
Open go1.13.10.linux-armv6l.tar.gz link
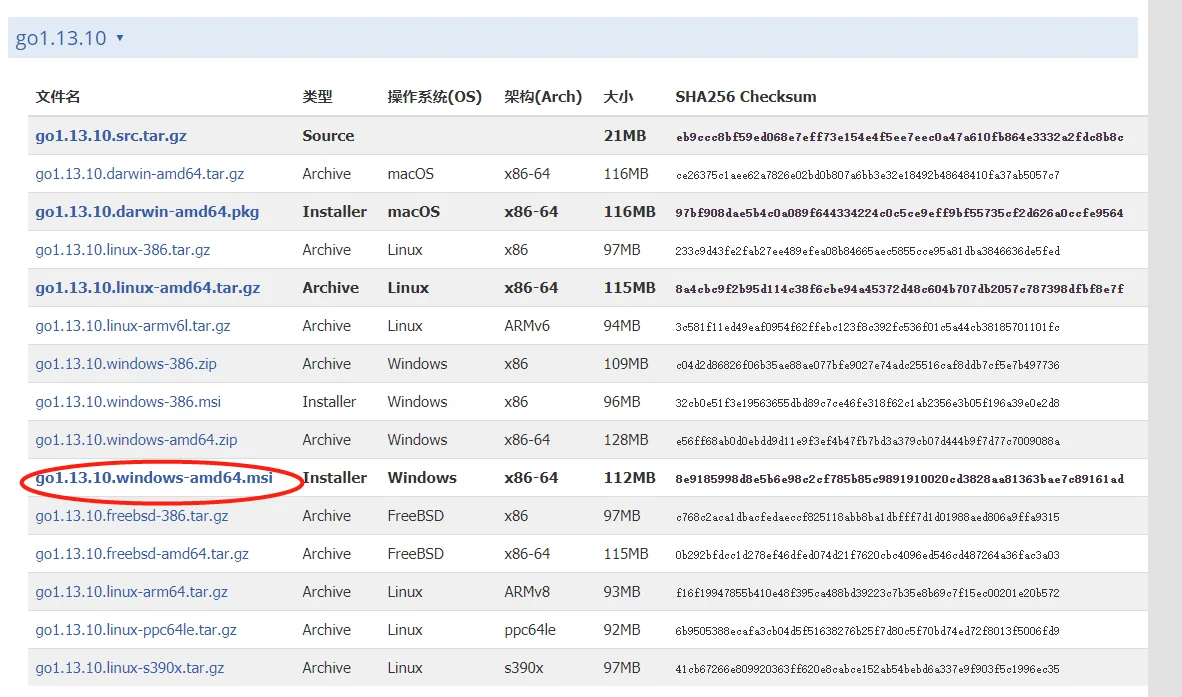(x=133, y=326)
